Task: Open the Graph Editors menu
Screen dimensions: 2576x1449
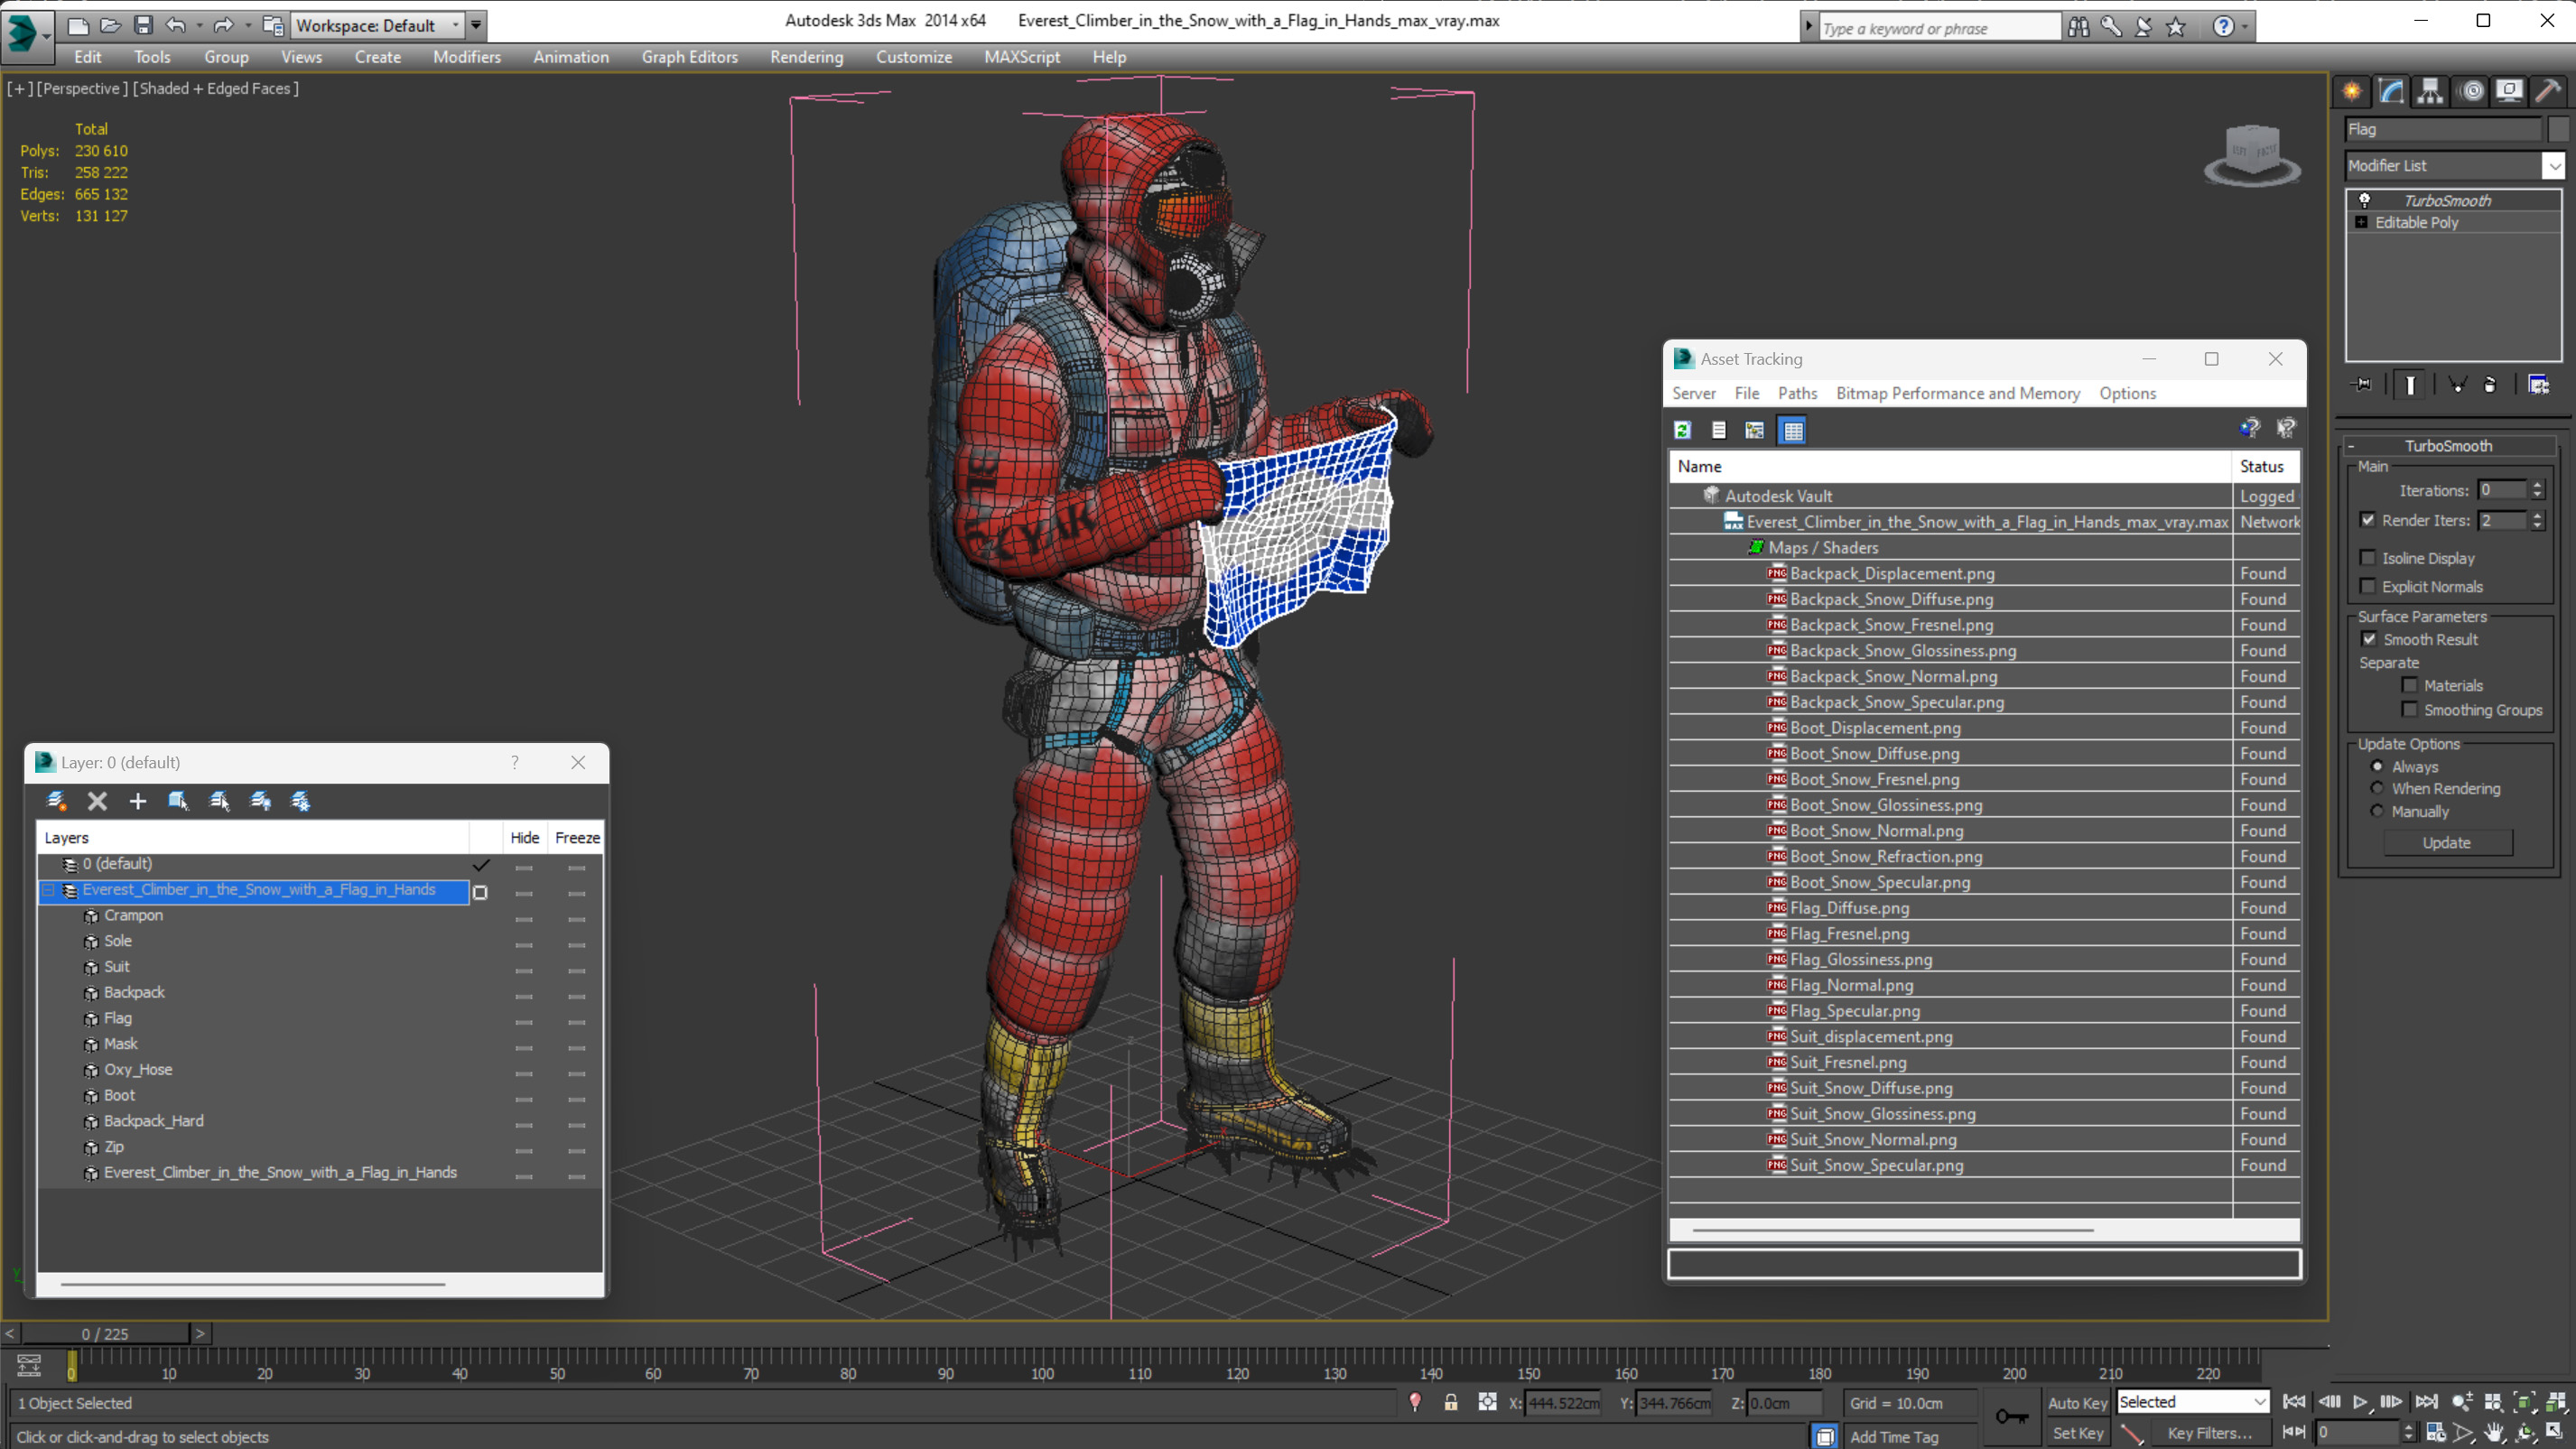Action: pyautogui.click(x=690, y=57)
